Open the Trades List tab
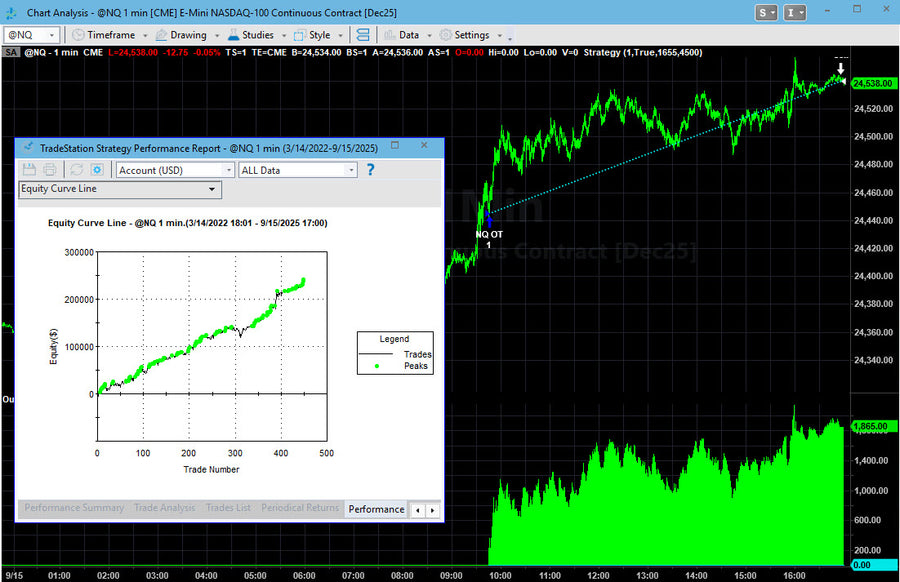This screenshot has height=582, width=900. tap(228, 508)
